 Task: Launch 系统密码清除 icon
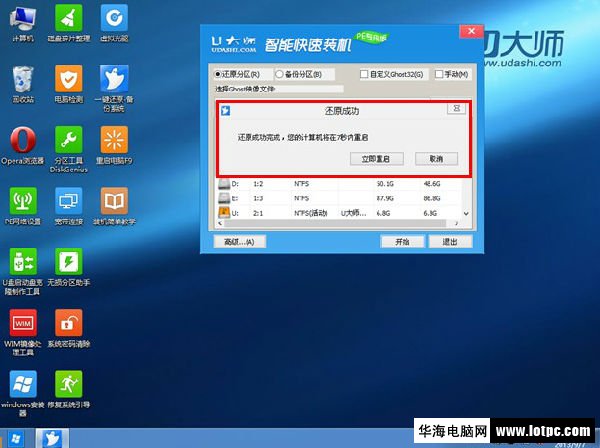pyautogui.click(x=68, y=329)
